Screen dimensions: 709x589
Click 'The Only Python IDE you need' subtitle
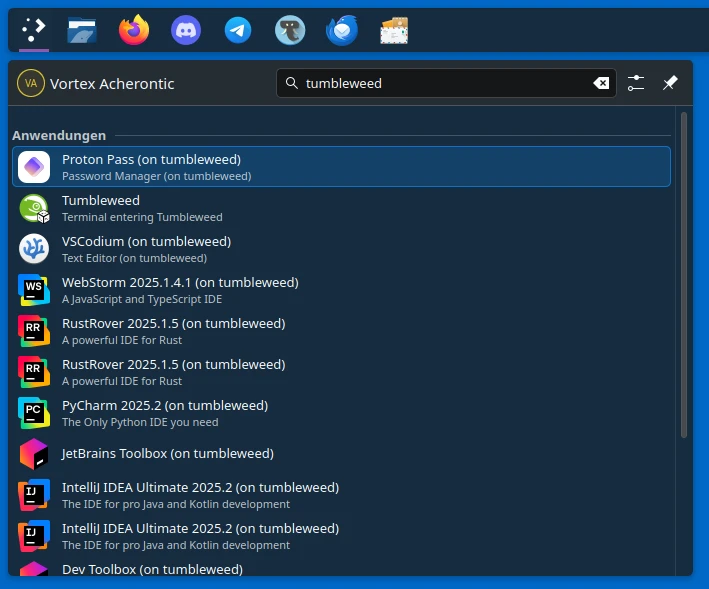point(140,422)
